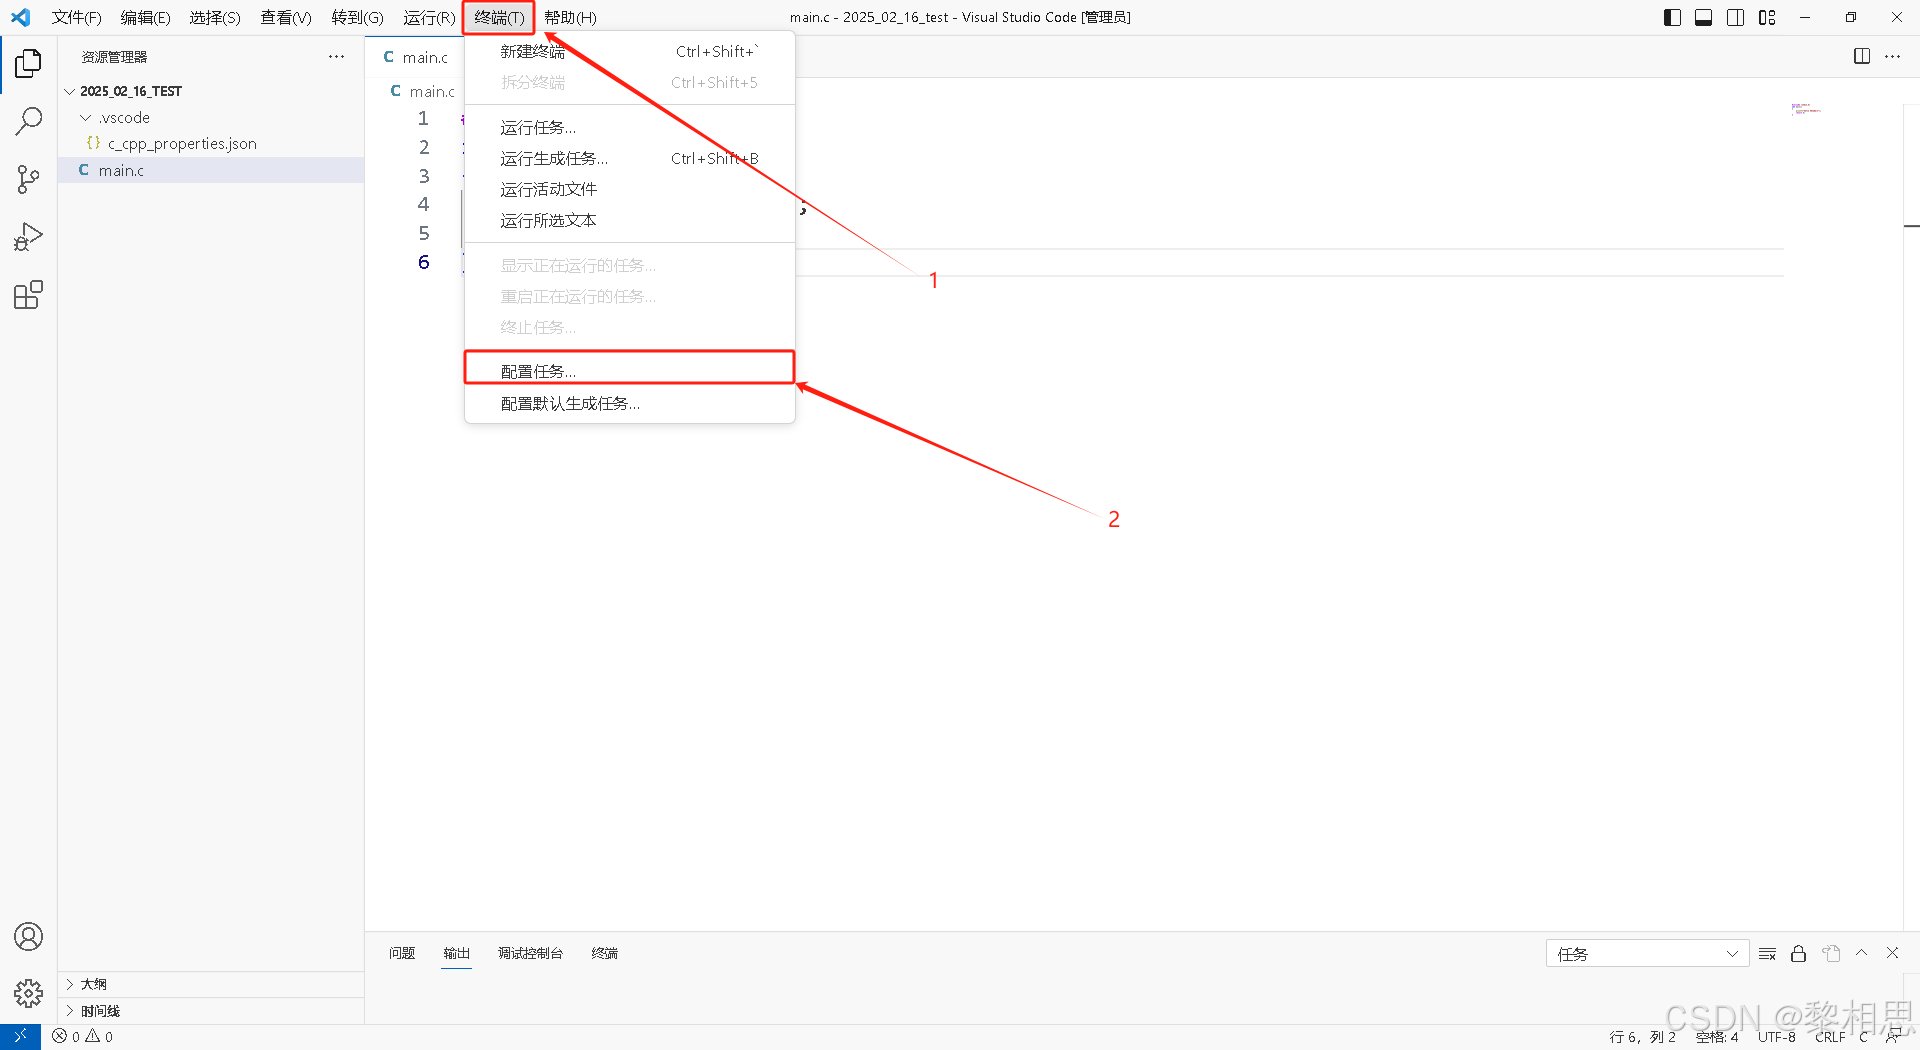Image resolution: width=1920 pixels, height=1050 pixels.
Task: Click CRLF end-of-line setting
Action: (1830, 1038)
